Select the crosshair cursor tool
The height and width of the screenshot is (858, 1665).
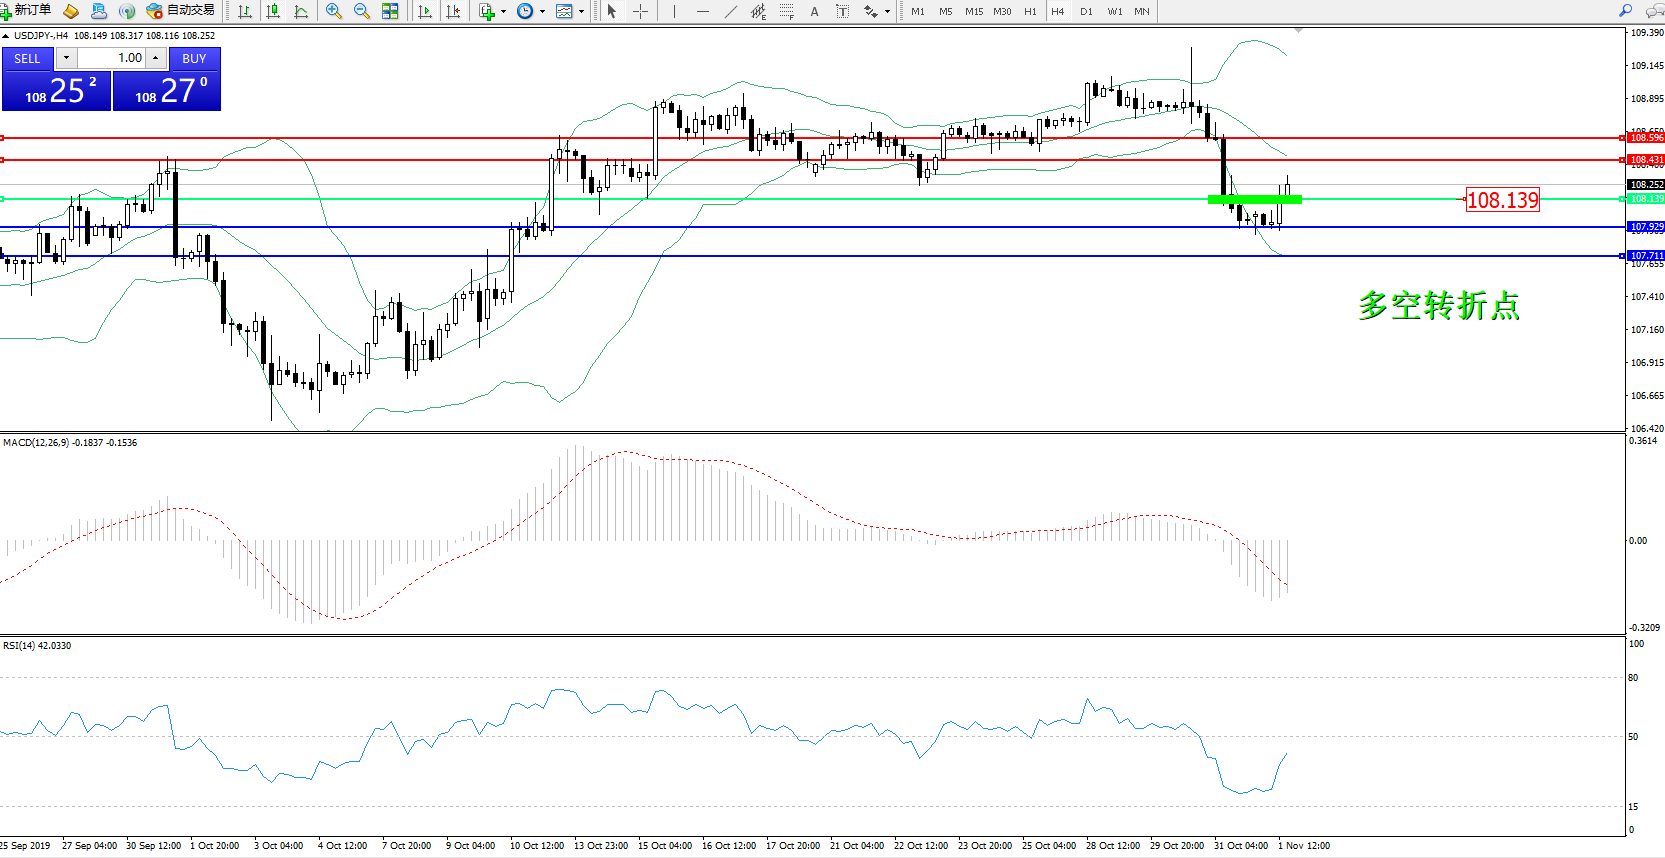tap(641, 11)
